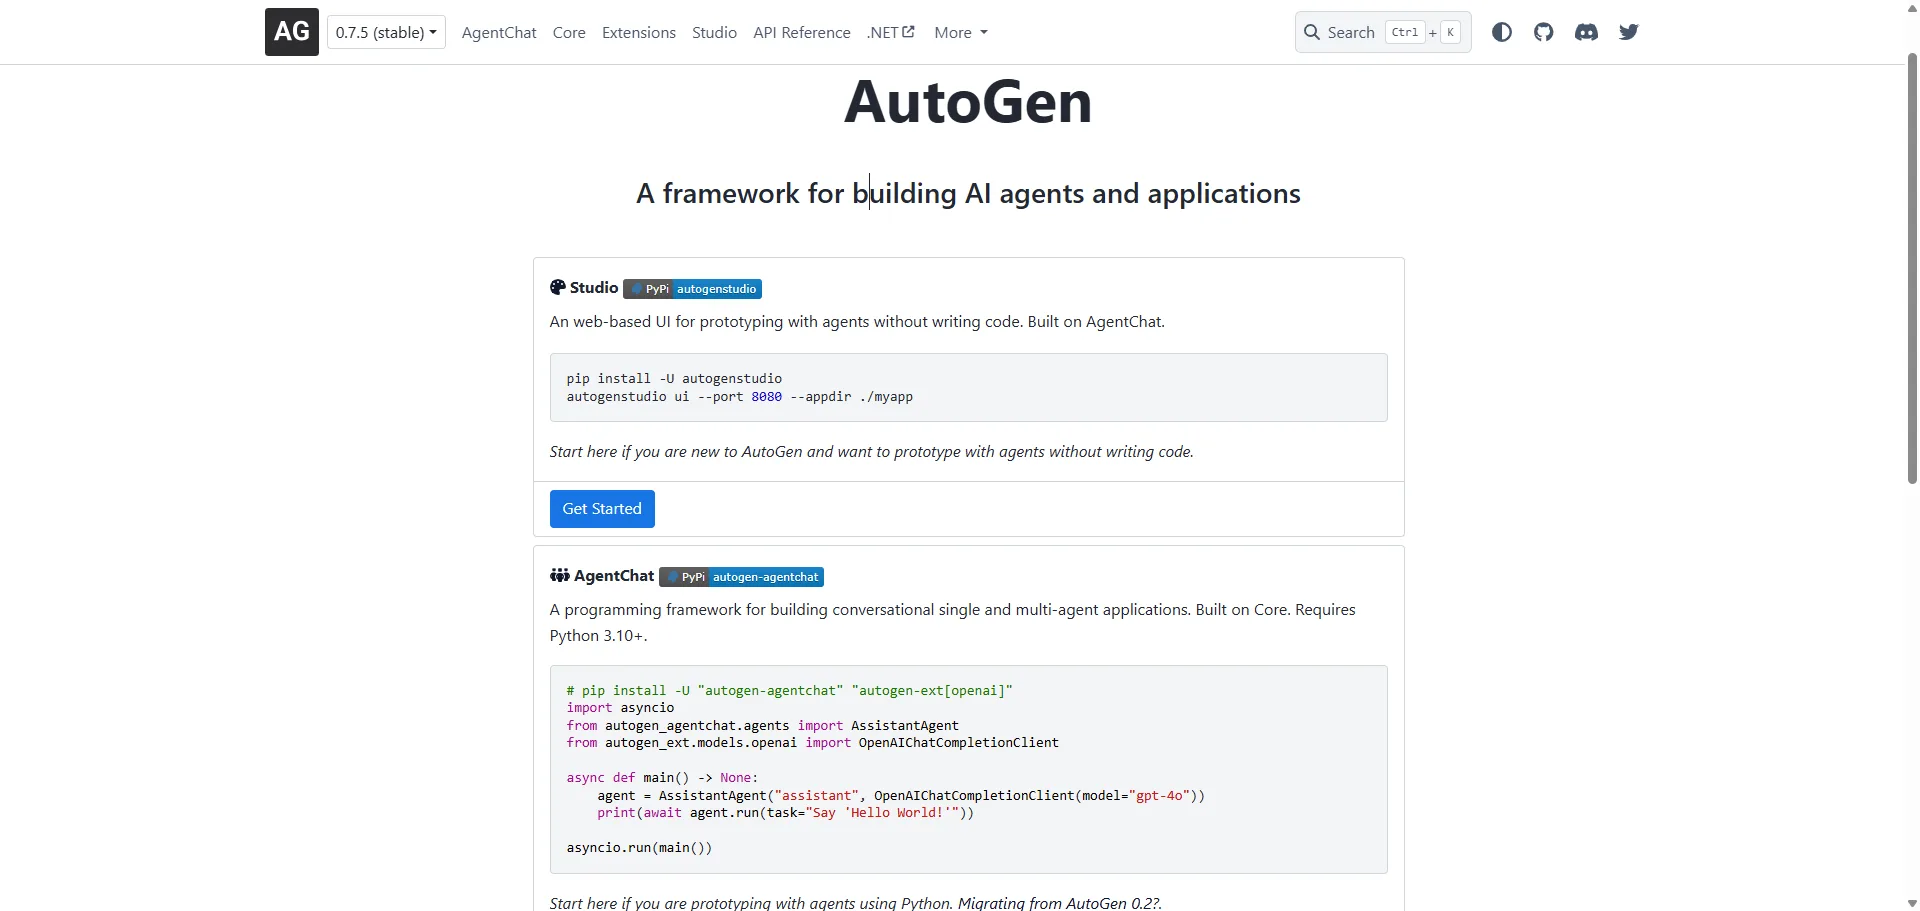1920x911 pixels.
Task: Open the .NET external link
Action: tap(891, 32)
